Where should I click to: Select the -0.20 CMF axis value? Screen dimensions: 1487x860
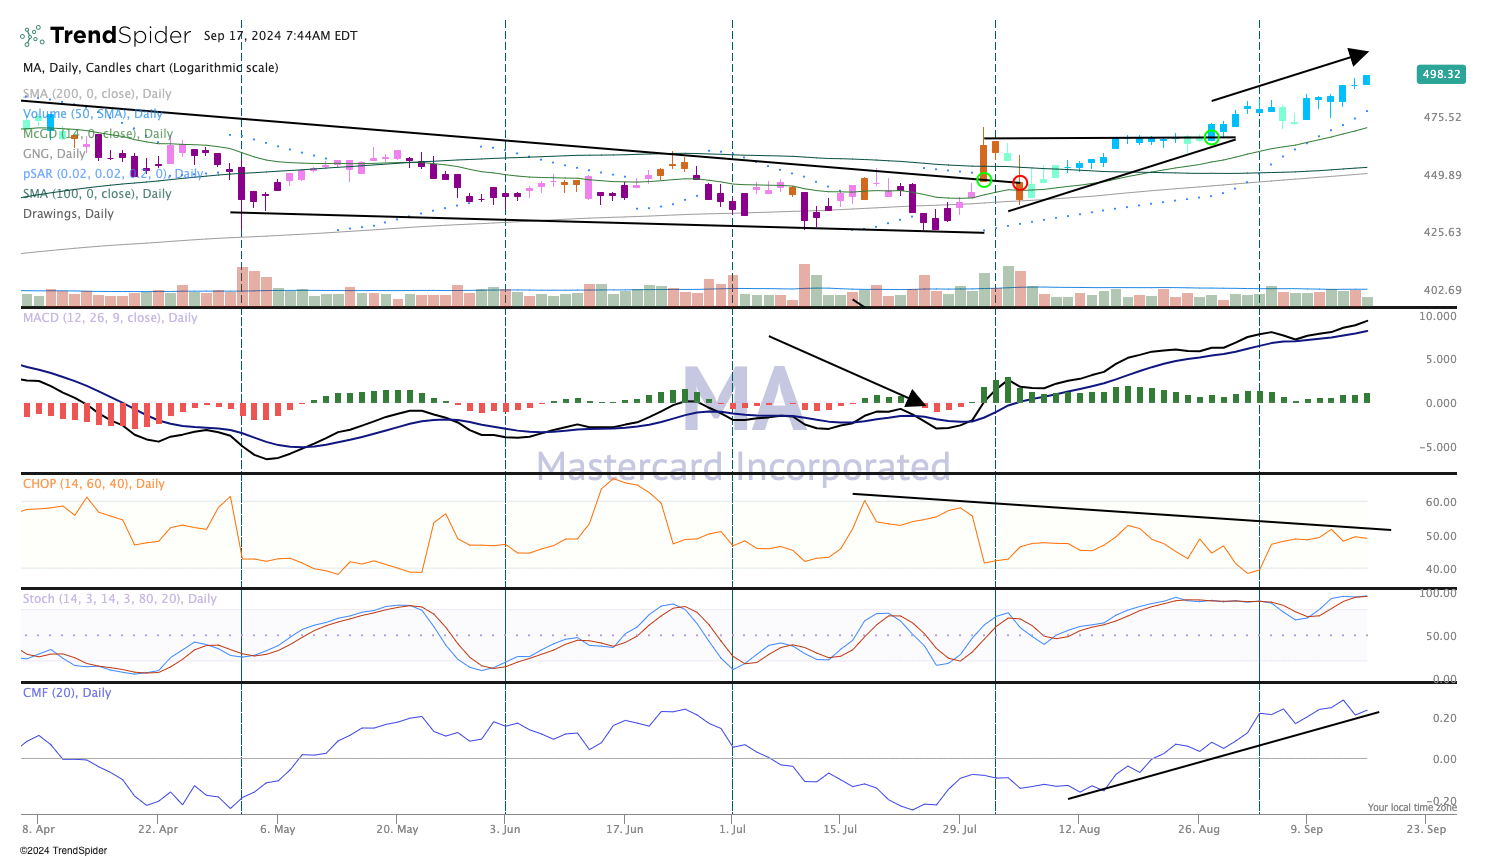pos(1441,801)
